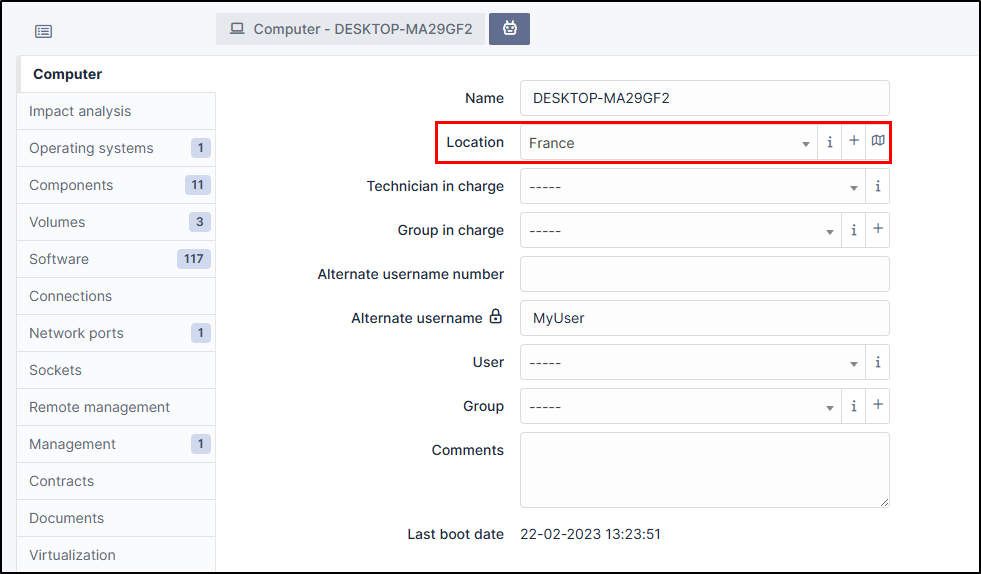This screenshot has width=981, height=574.
Task: Click the Computer - DESKTOP-MA29GF2 header button
Action: pos(351,29)
